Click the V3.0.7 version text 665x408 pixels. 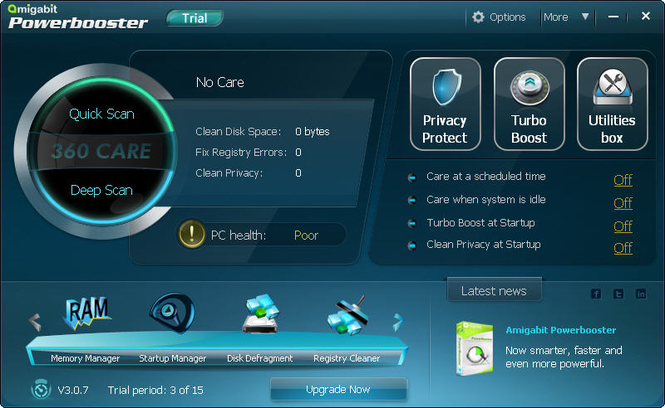73,390
